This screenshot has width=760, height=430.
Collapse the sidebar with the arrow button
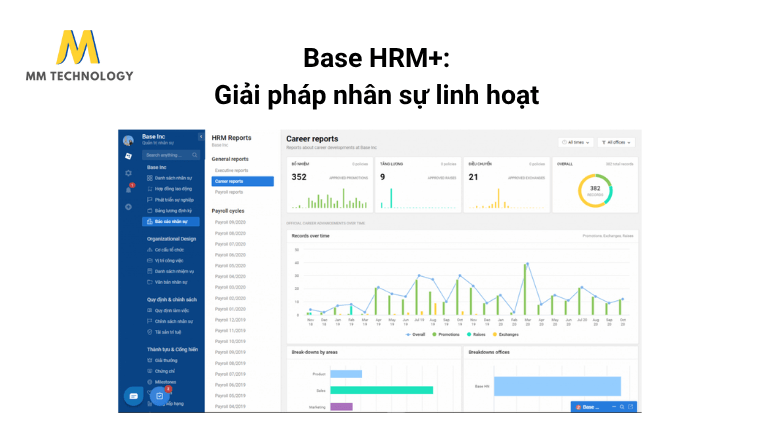point(201,137)
